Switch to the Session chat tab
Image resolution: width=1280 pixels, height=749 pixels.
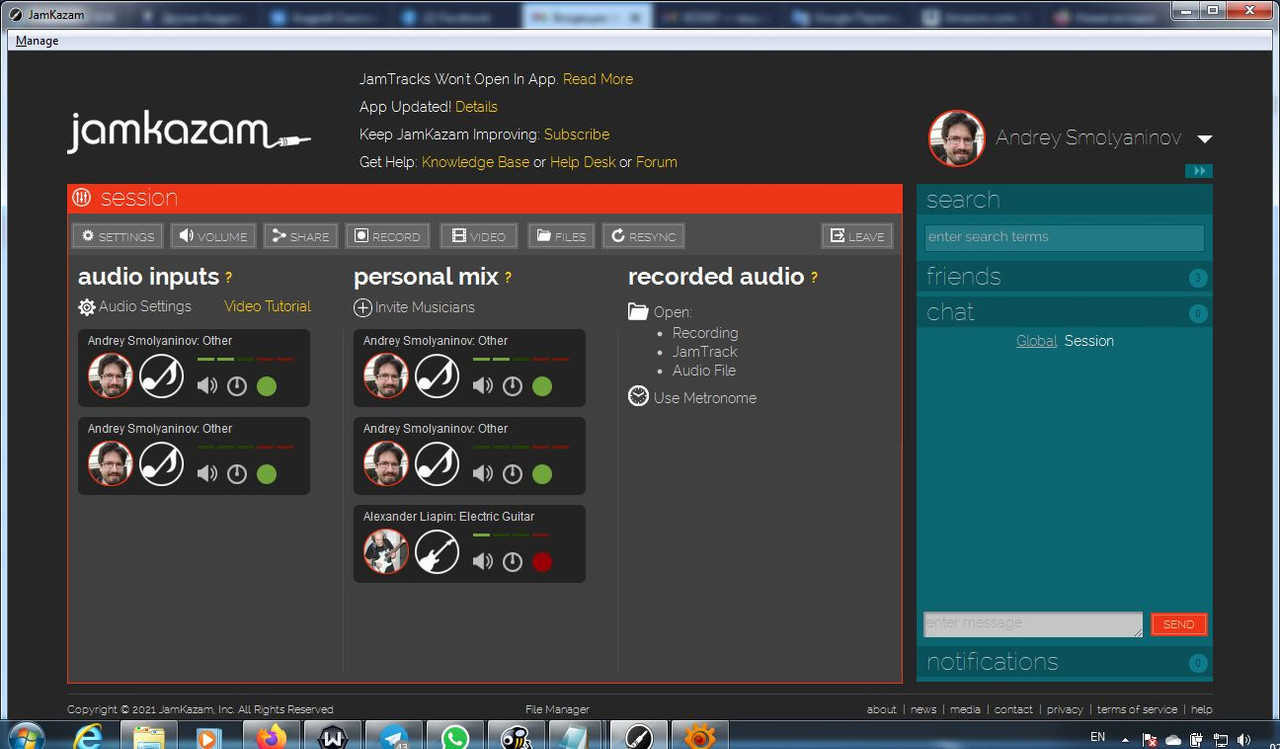click(1089, 341)
